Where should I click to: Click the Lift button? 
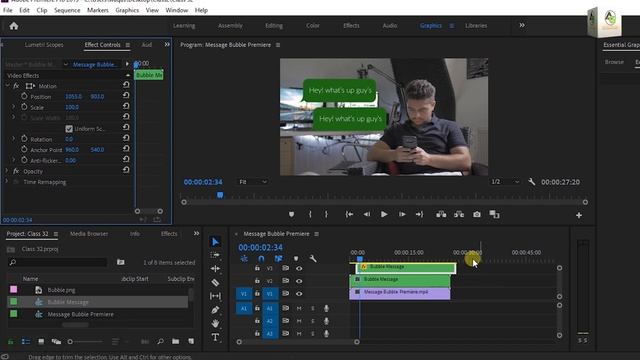(441, 214)
